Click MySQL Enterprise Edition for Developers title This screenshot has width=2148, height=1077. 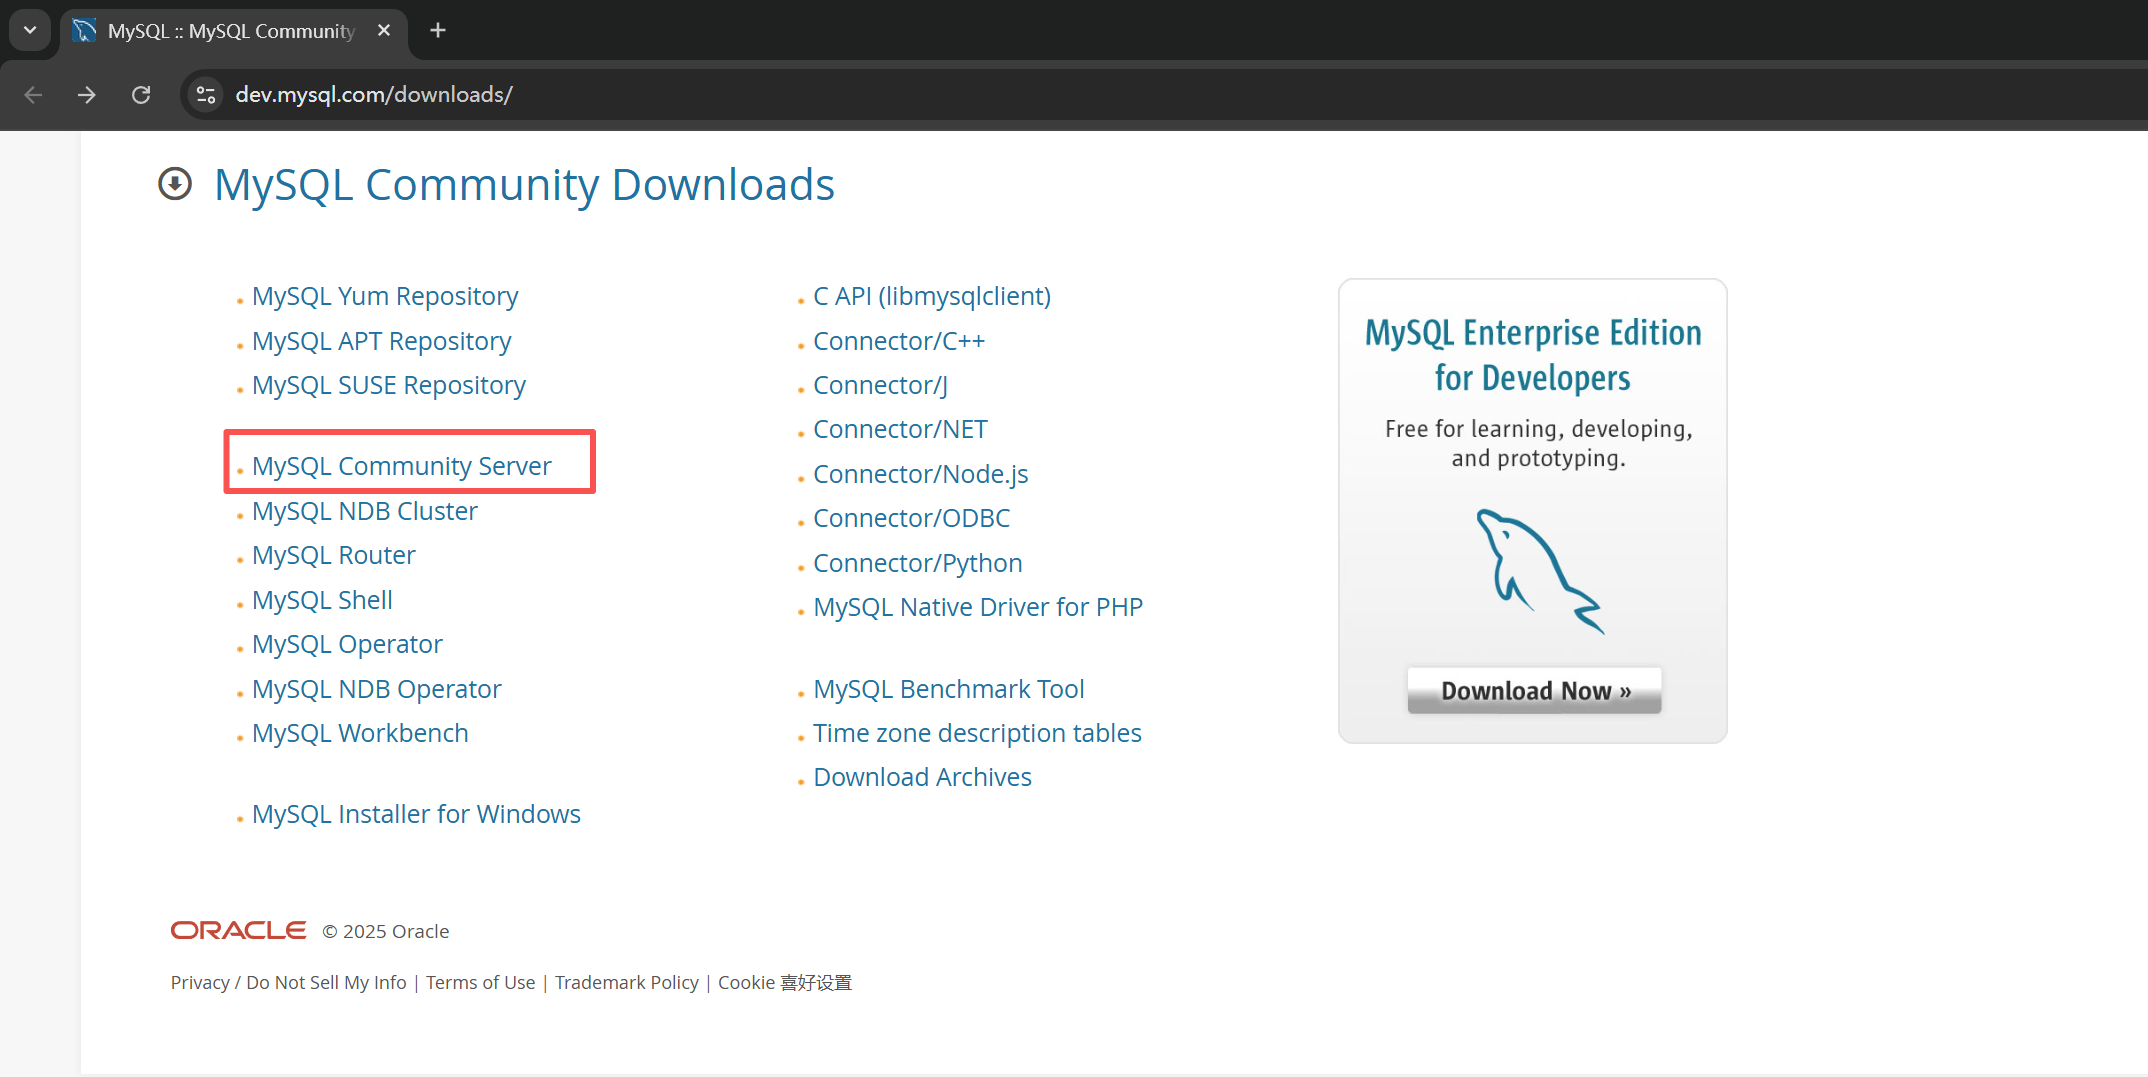pos(1533,355)
